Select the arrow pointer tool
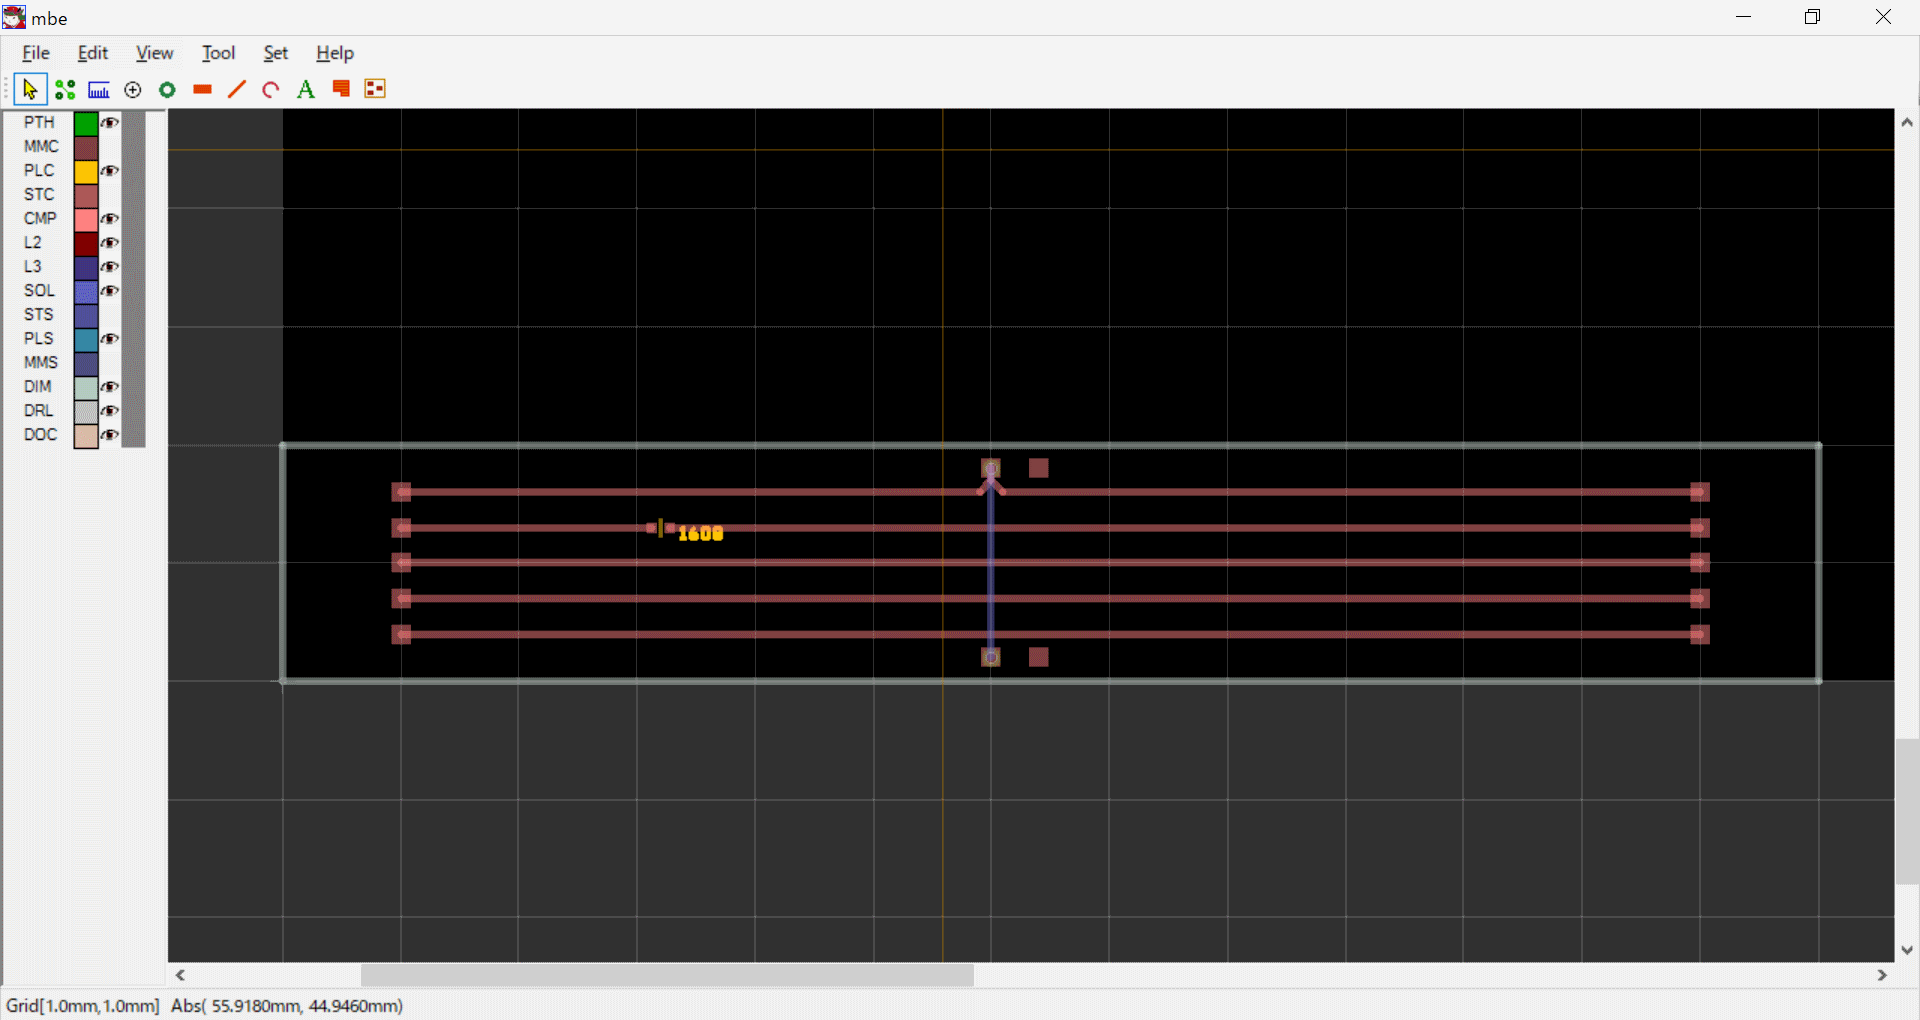This screenshot has width=1920, height=1020. pos(30,90)
